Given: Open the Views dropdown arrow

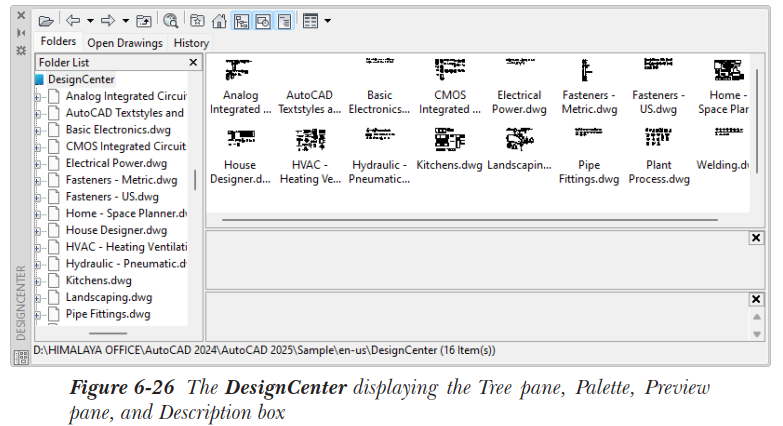Looking at the screenshot, I should 328,21.
